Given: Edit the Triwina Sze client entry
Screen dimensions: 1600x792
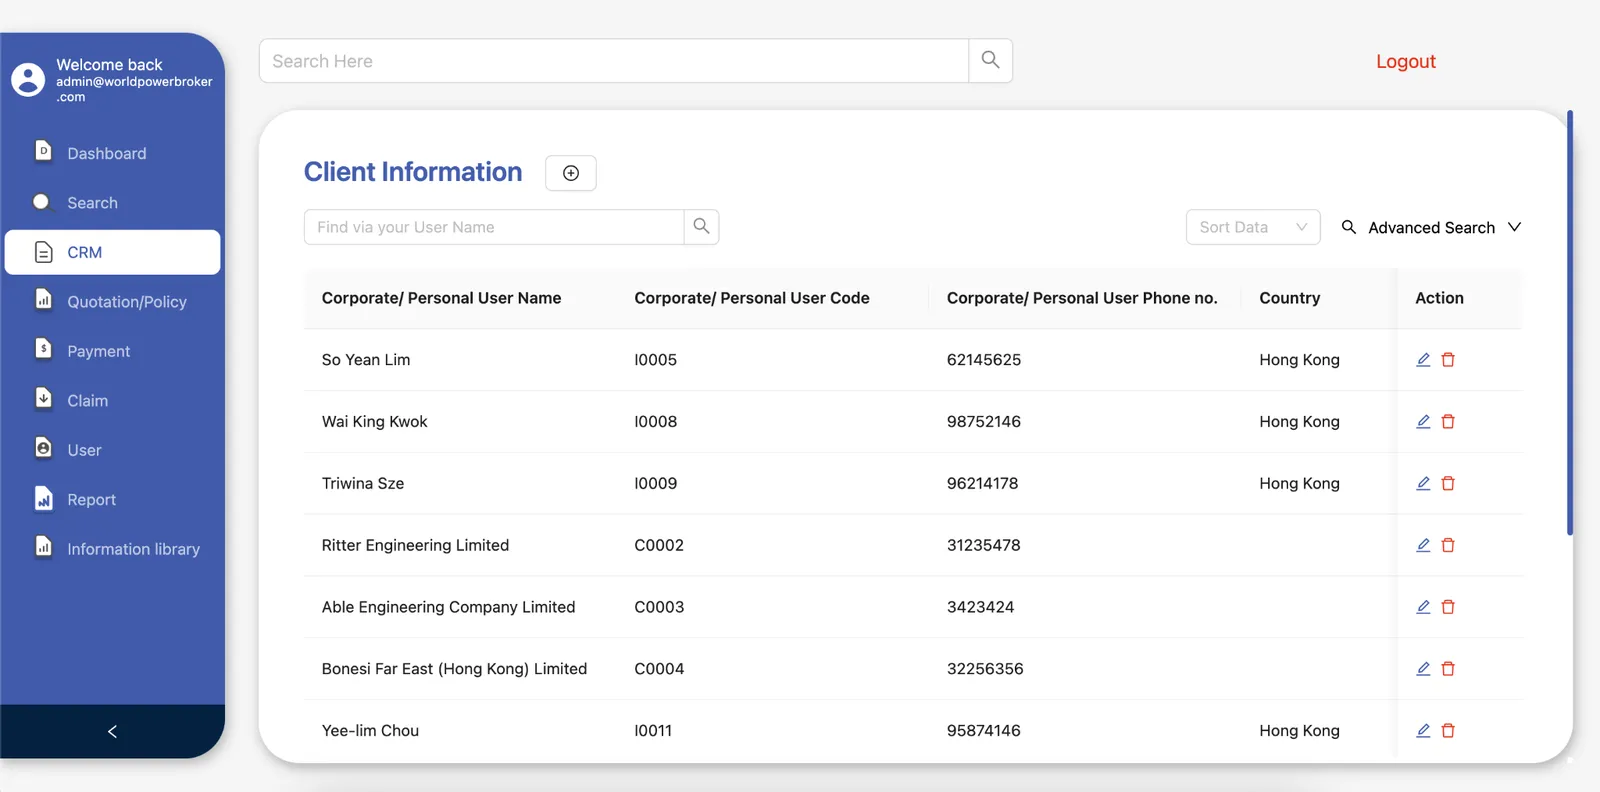Looking at the screenshot, I should (x=1423, y=484).
